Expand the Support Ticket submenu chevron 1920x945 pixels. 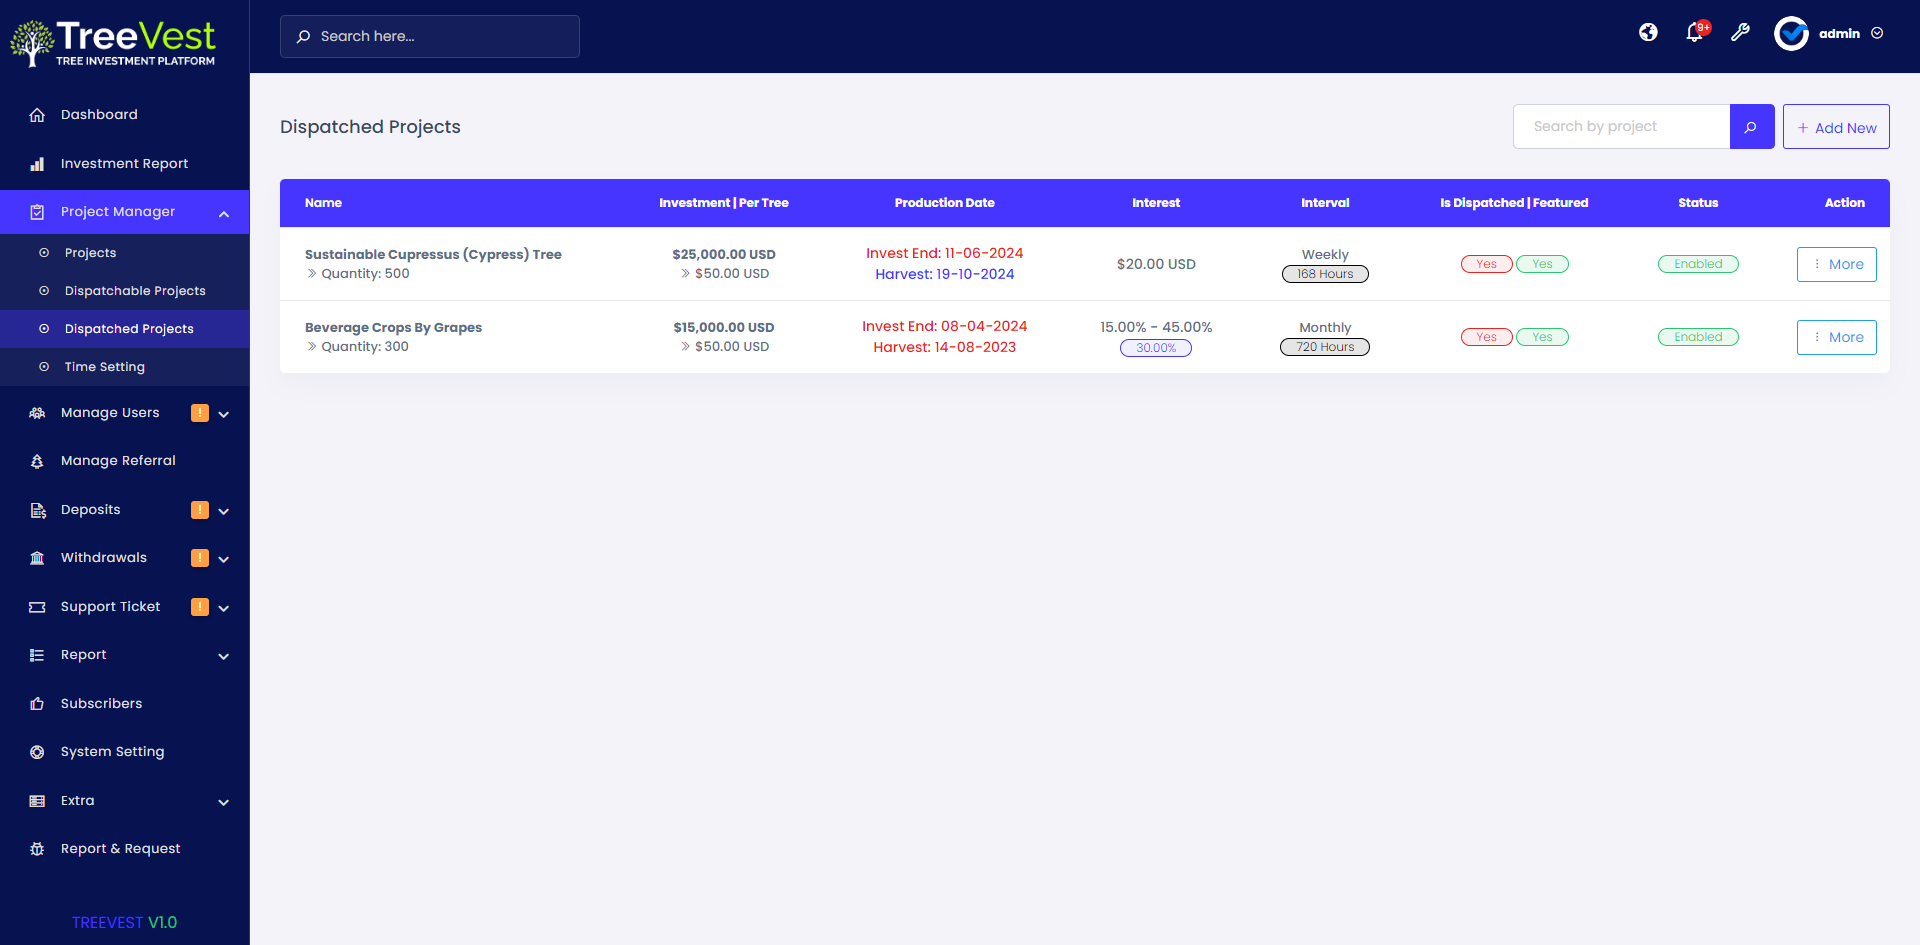tap(224, 608)
